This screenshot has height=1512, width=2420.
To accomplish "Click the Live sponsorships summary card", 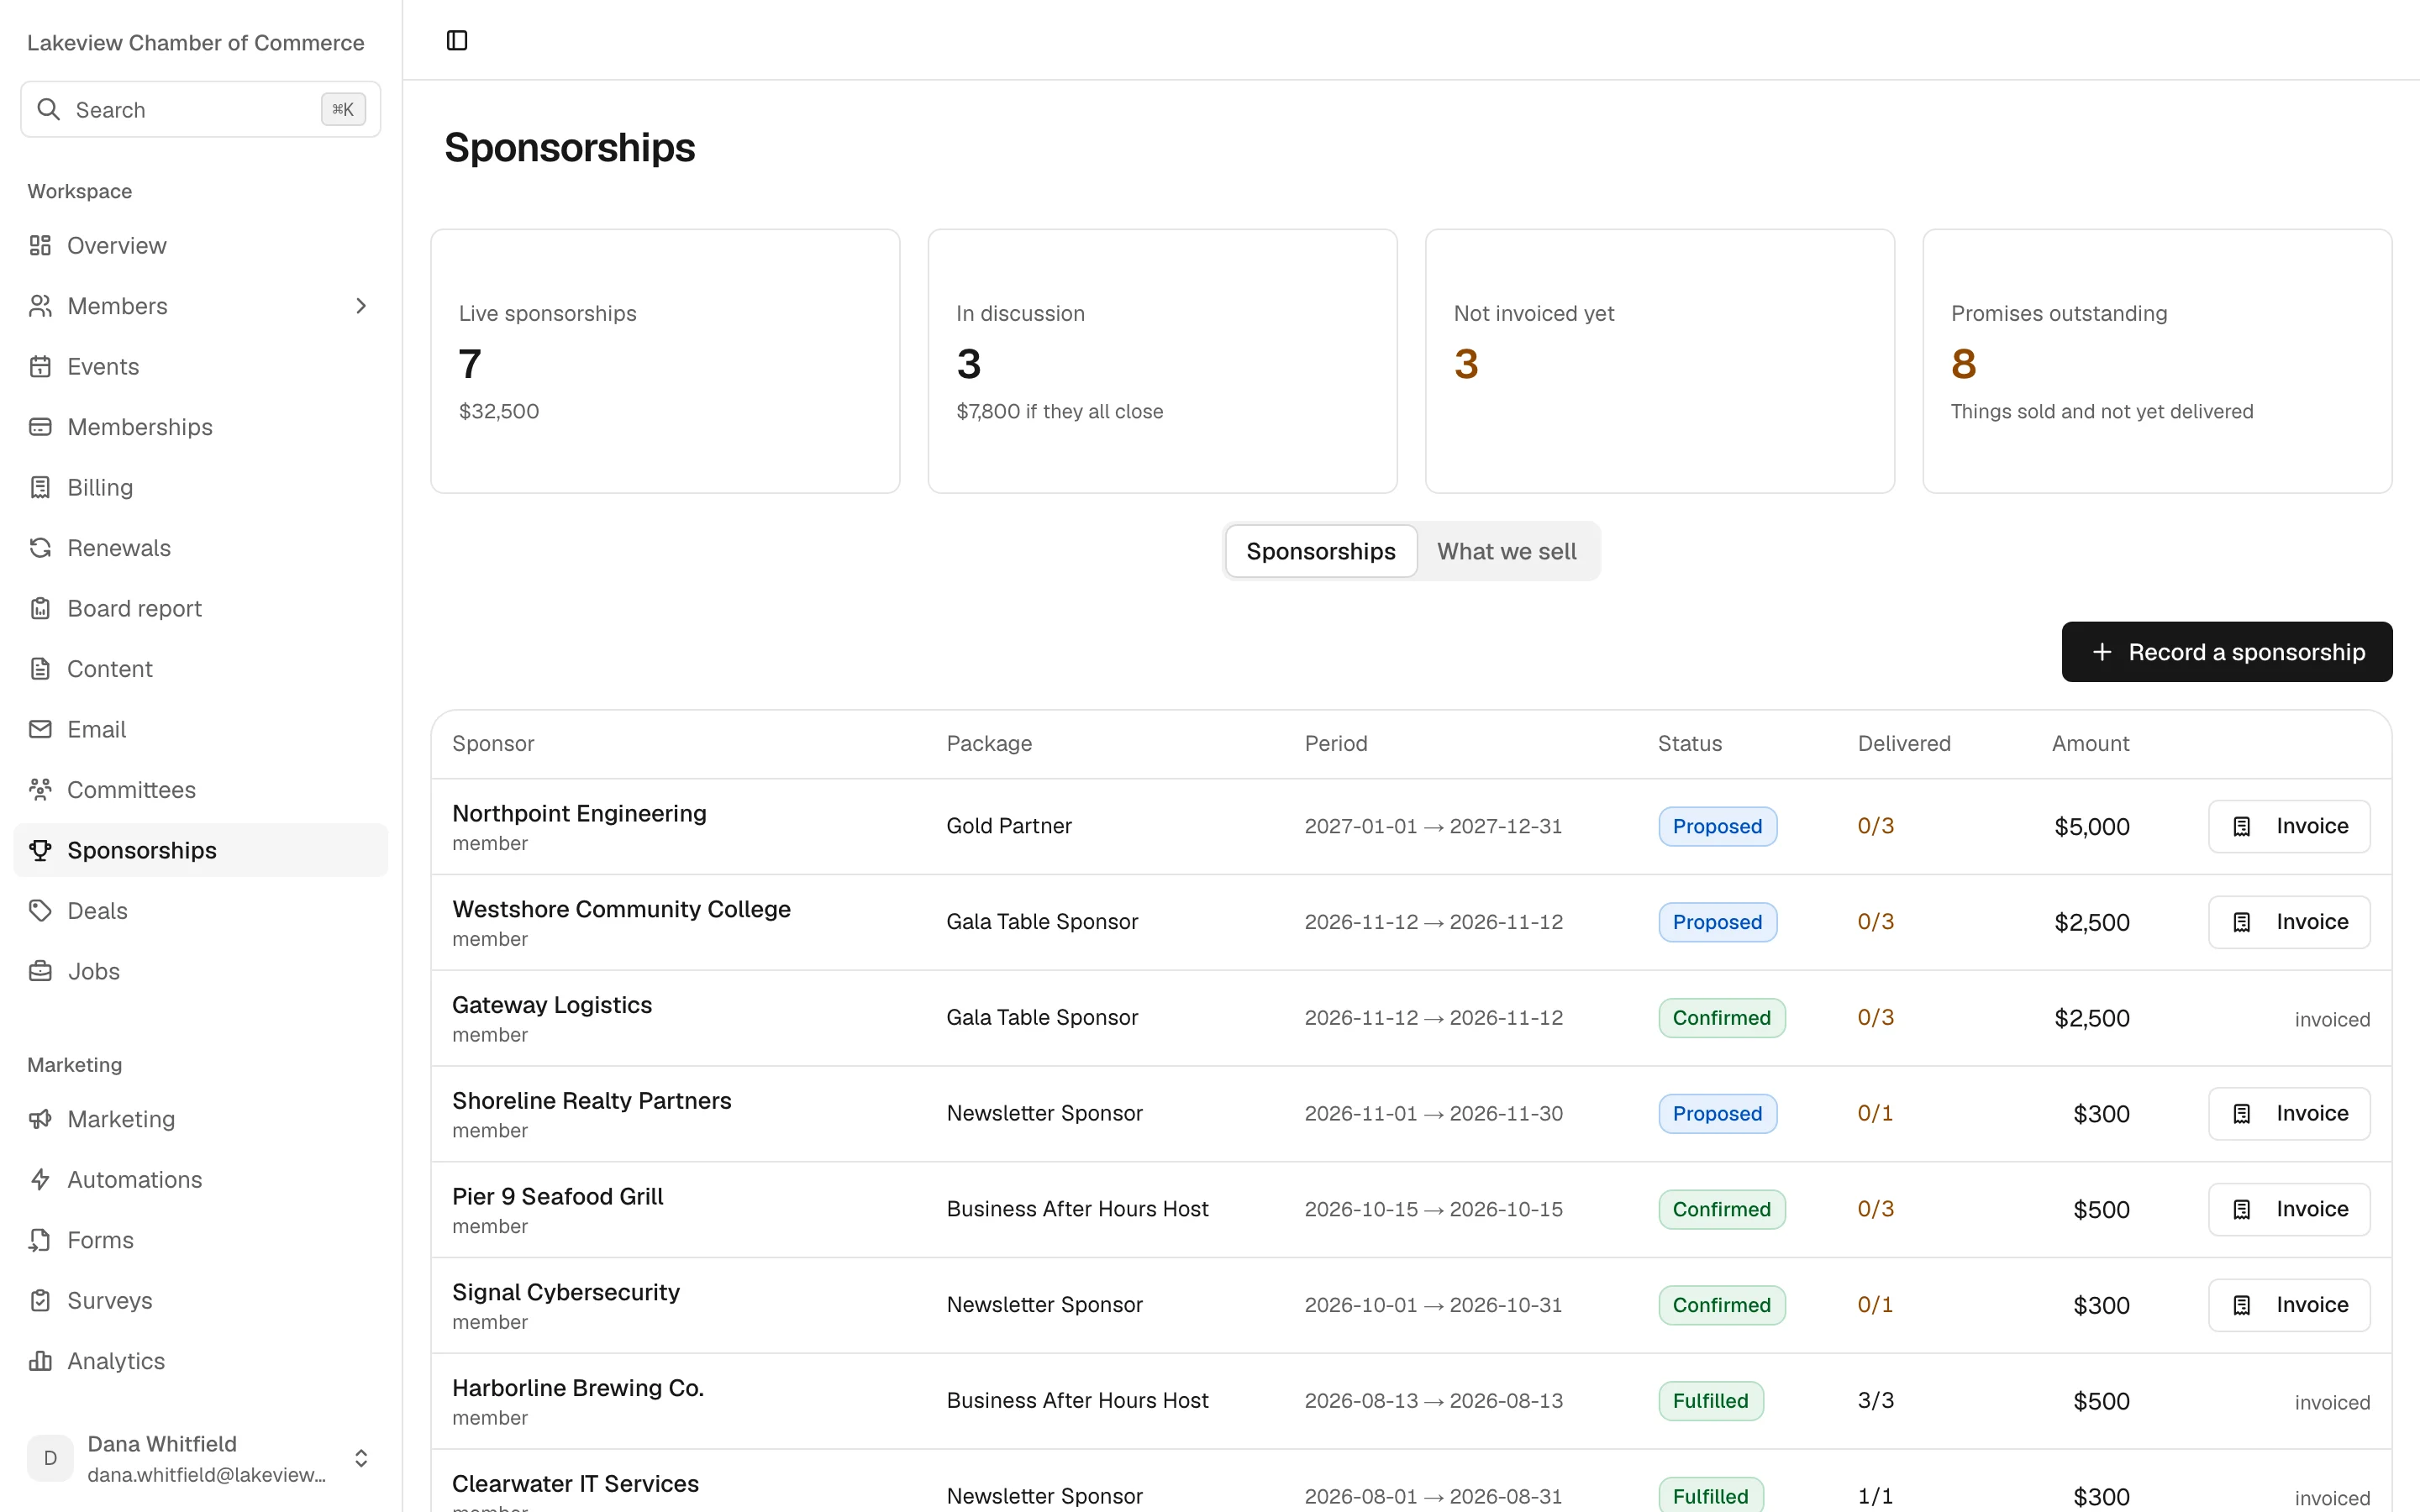I will tap(665, 361).
